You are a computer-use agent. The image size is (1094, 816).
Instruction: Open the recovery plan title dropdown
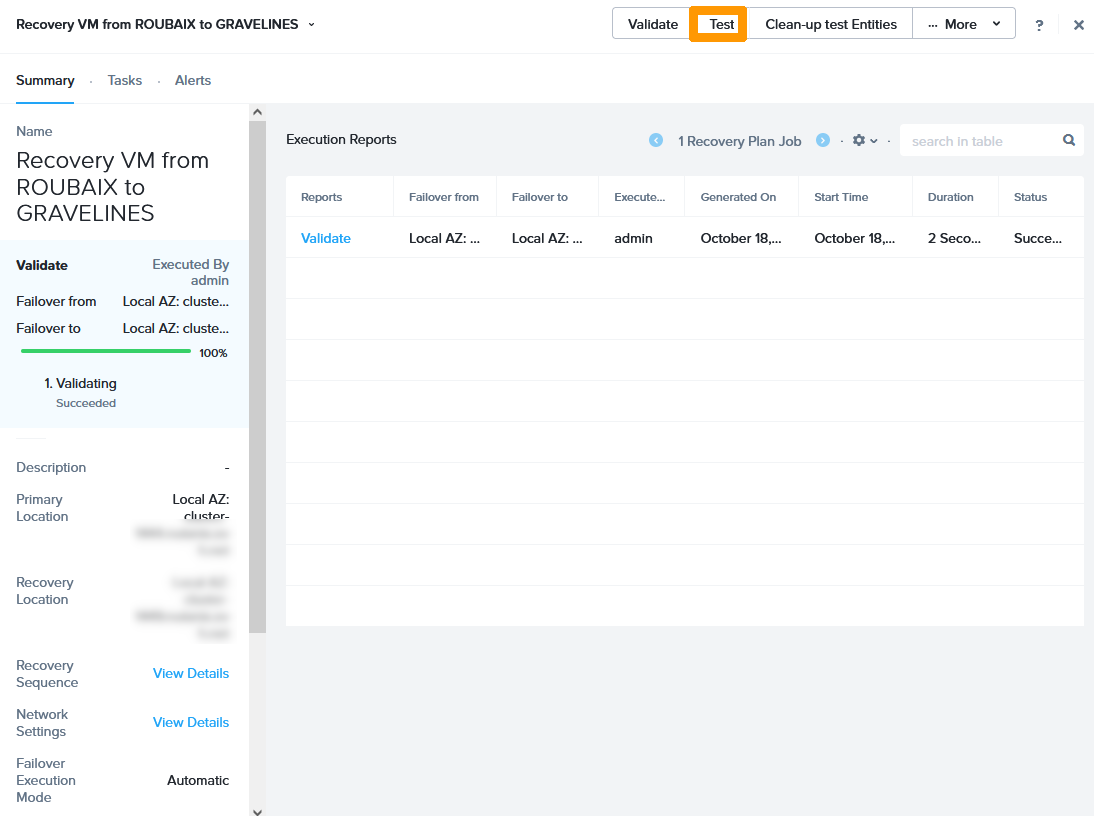coord(311,24)
